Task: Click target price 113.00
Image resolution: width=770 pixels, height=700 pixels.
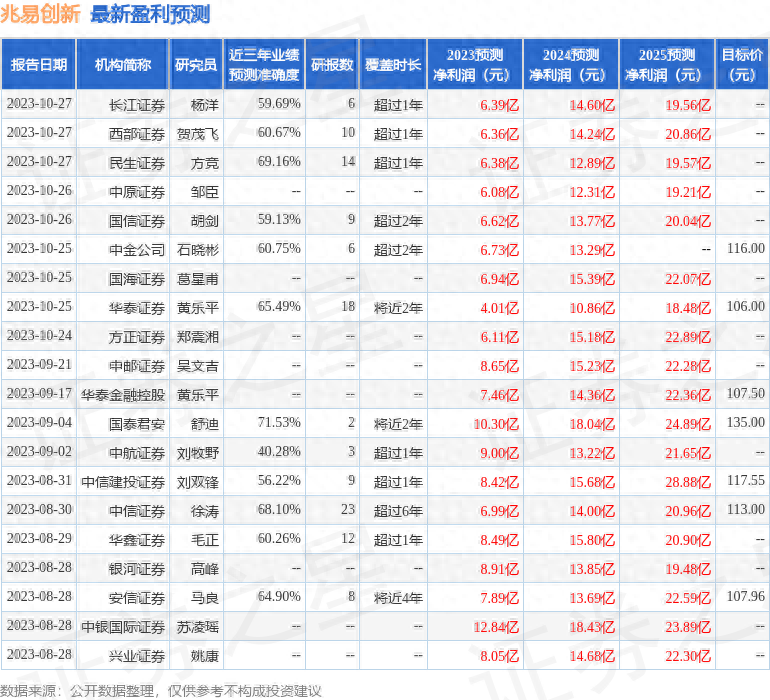Action: pos(745,509)
